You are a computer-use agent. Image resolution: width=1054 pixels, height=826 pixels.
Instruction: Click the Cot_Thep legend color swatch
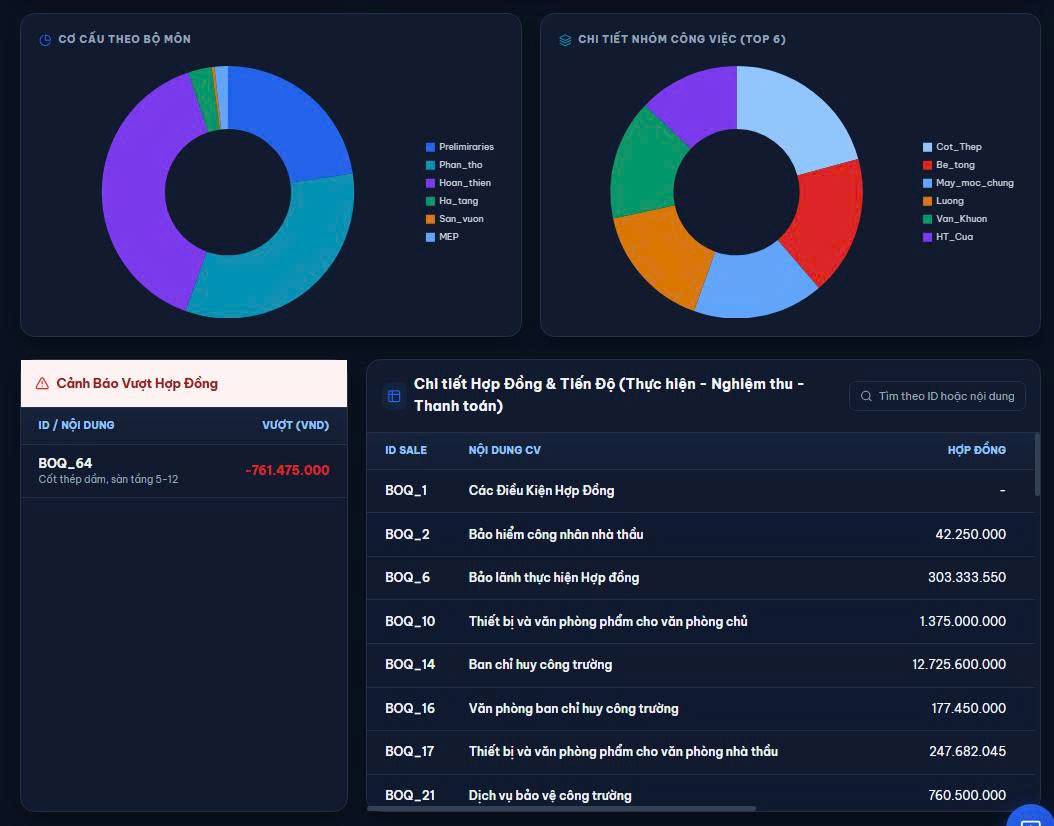click(x=928, y=147)
